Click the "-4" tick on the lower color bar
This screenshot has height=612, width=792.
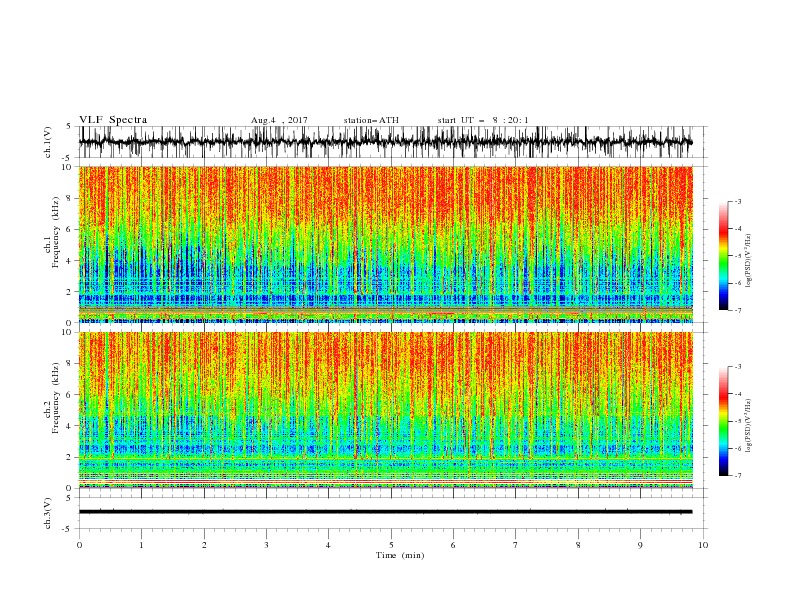738,394
